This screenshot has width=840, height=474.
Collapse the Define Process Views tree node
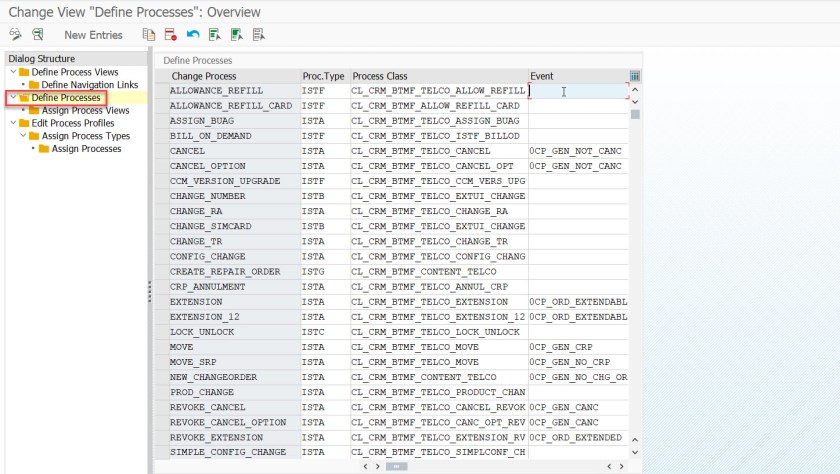coord(12,72)
